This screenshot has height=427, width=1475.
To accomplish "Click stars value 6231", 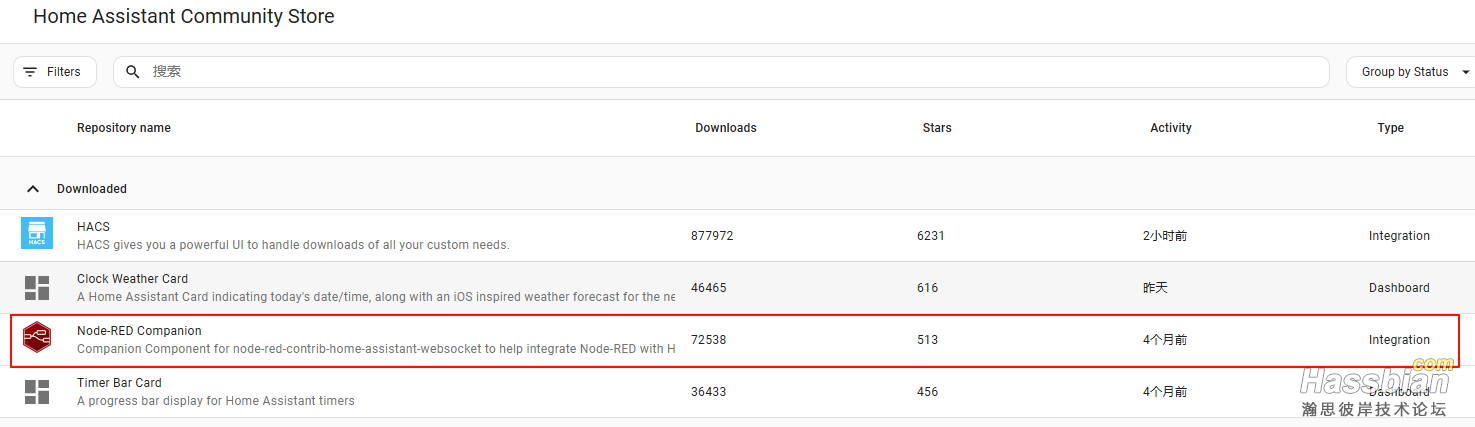I will (931, 236).
